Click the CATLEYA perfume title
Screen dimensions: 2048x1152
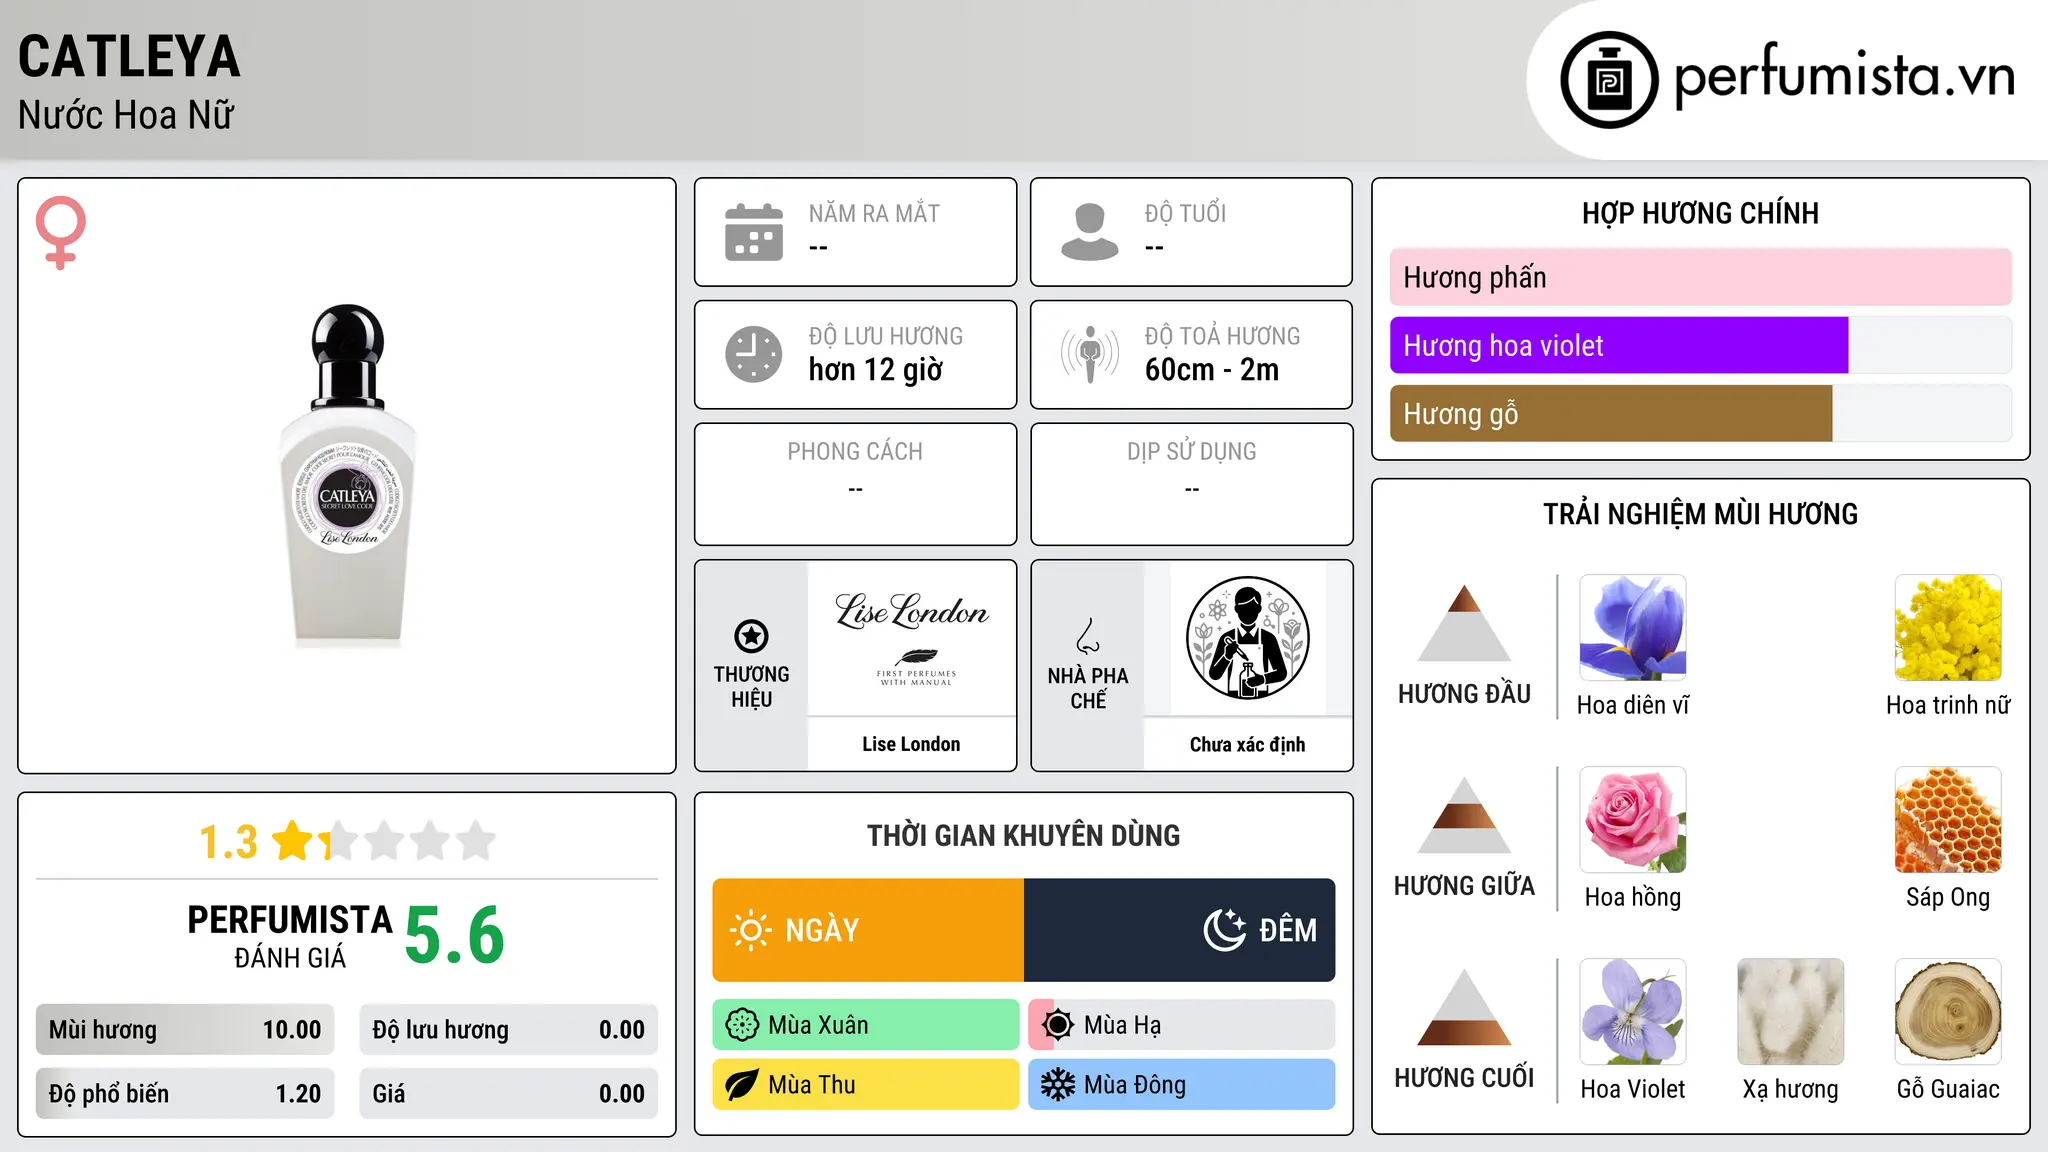tap(129, 56)
